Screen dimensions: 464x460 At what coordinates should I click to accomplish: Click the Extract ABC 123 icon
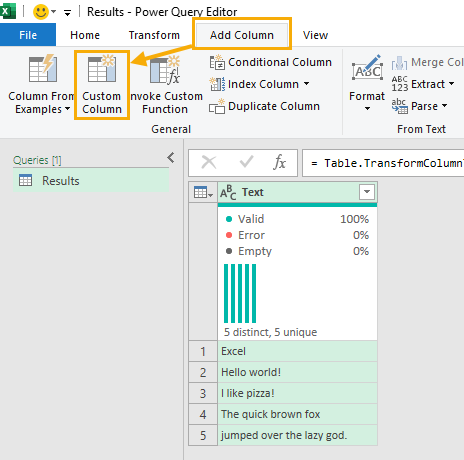tap(400, 84)
